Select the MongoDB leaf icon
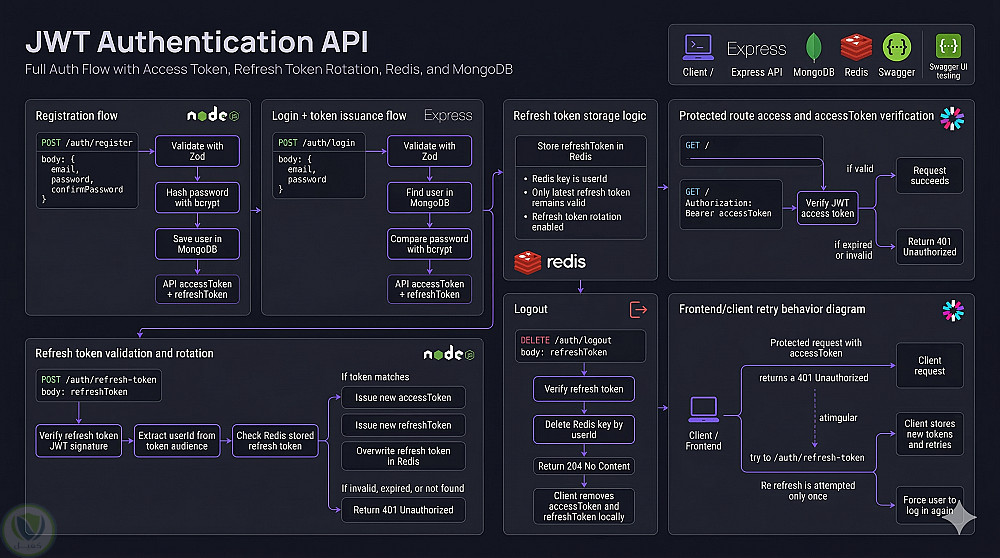Image resolution: width=1000 pixels, height=558 pixels. [x=813, y=48]
